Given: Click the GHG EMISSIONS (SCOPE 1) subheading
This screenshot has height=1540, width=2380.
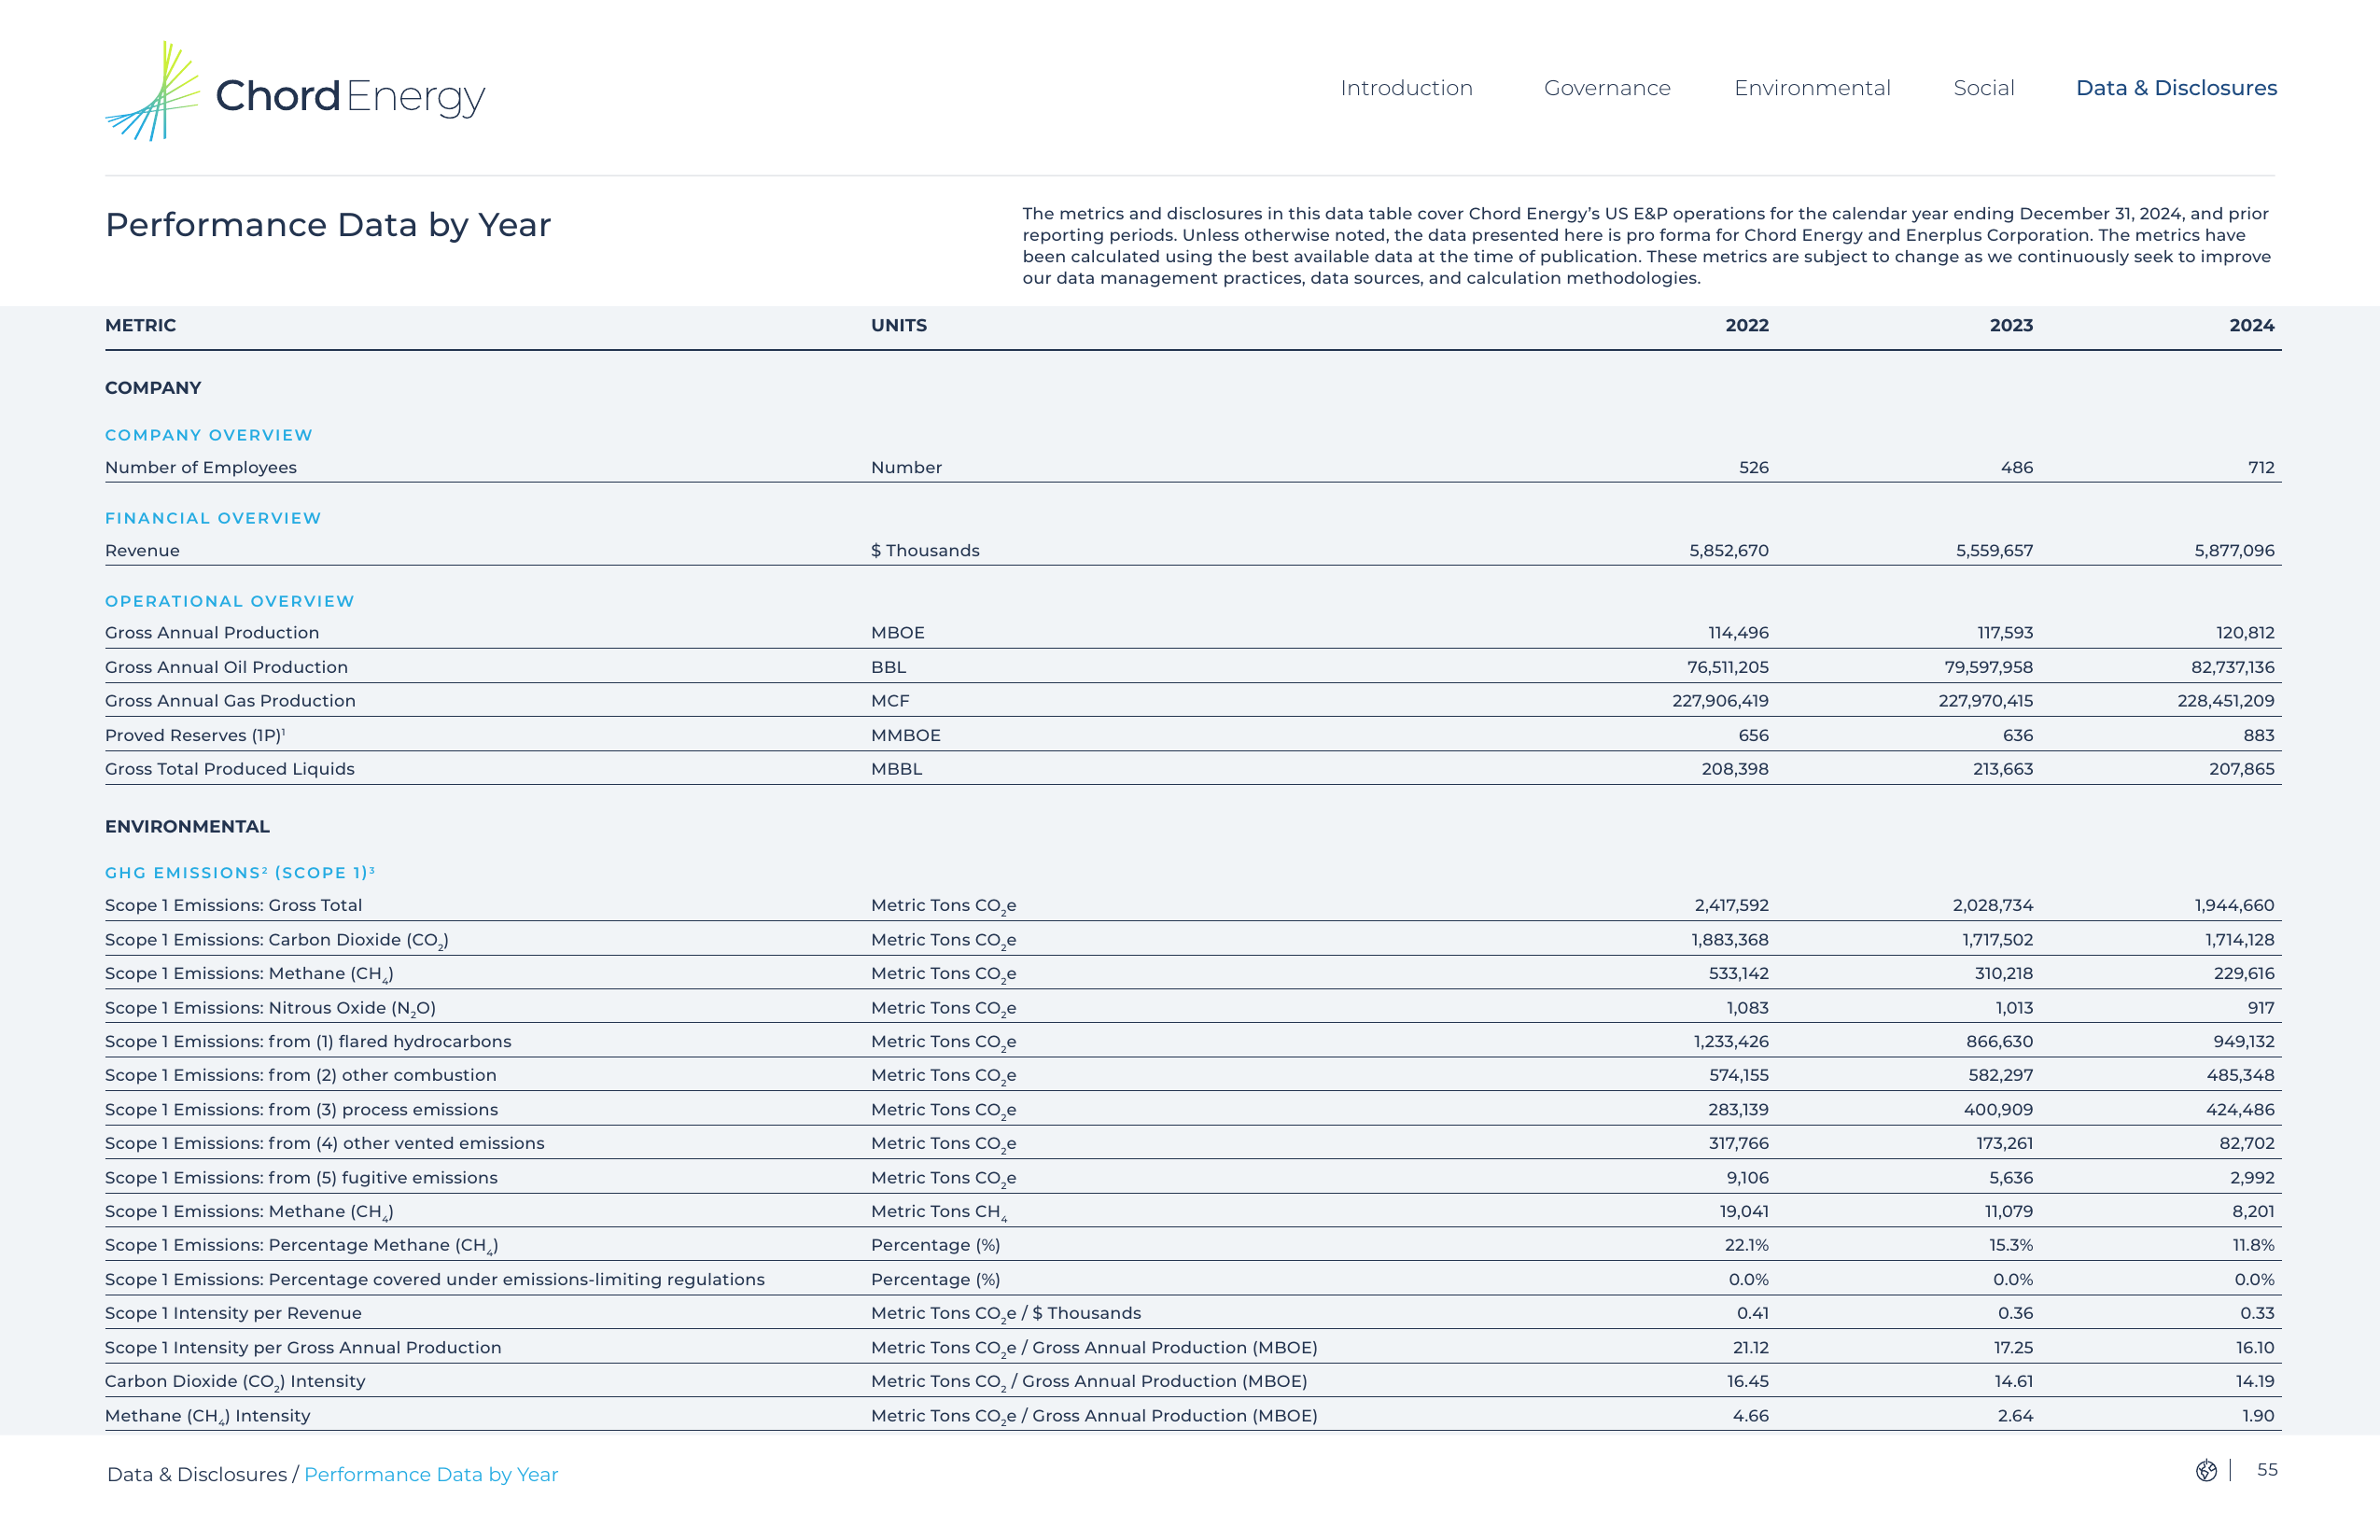Looking at the screenshot, I should coord(240,872).
